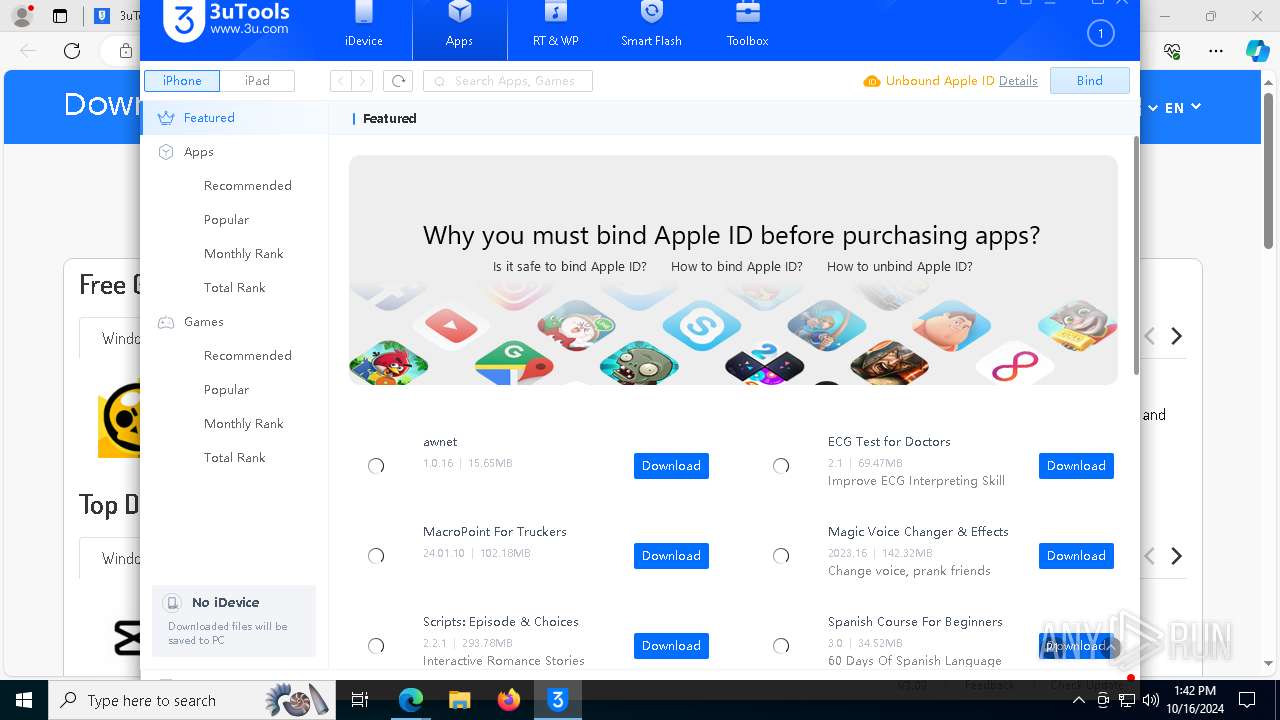The image size is (1280, 720).
Task: Select the Games category in sidebar
Action: (x=234, y=322)
